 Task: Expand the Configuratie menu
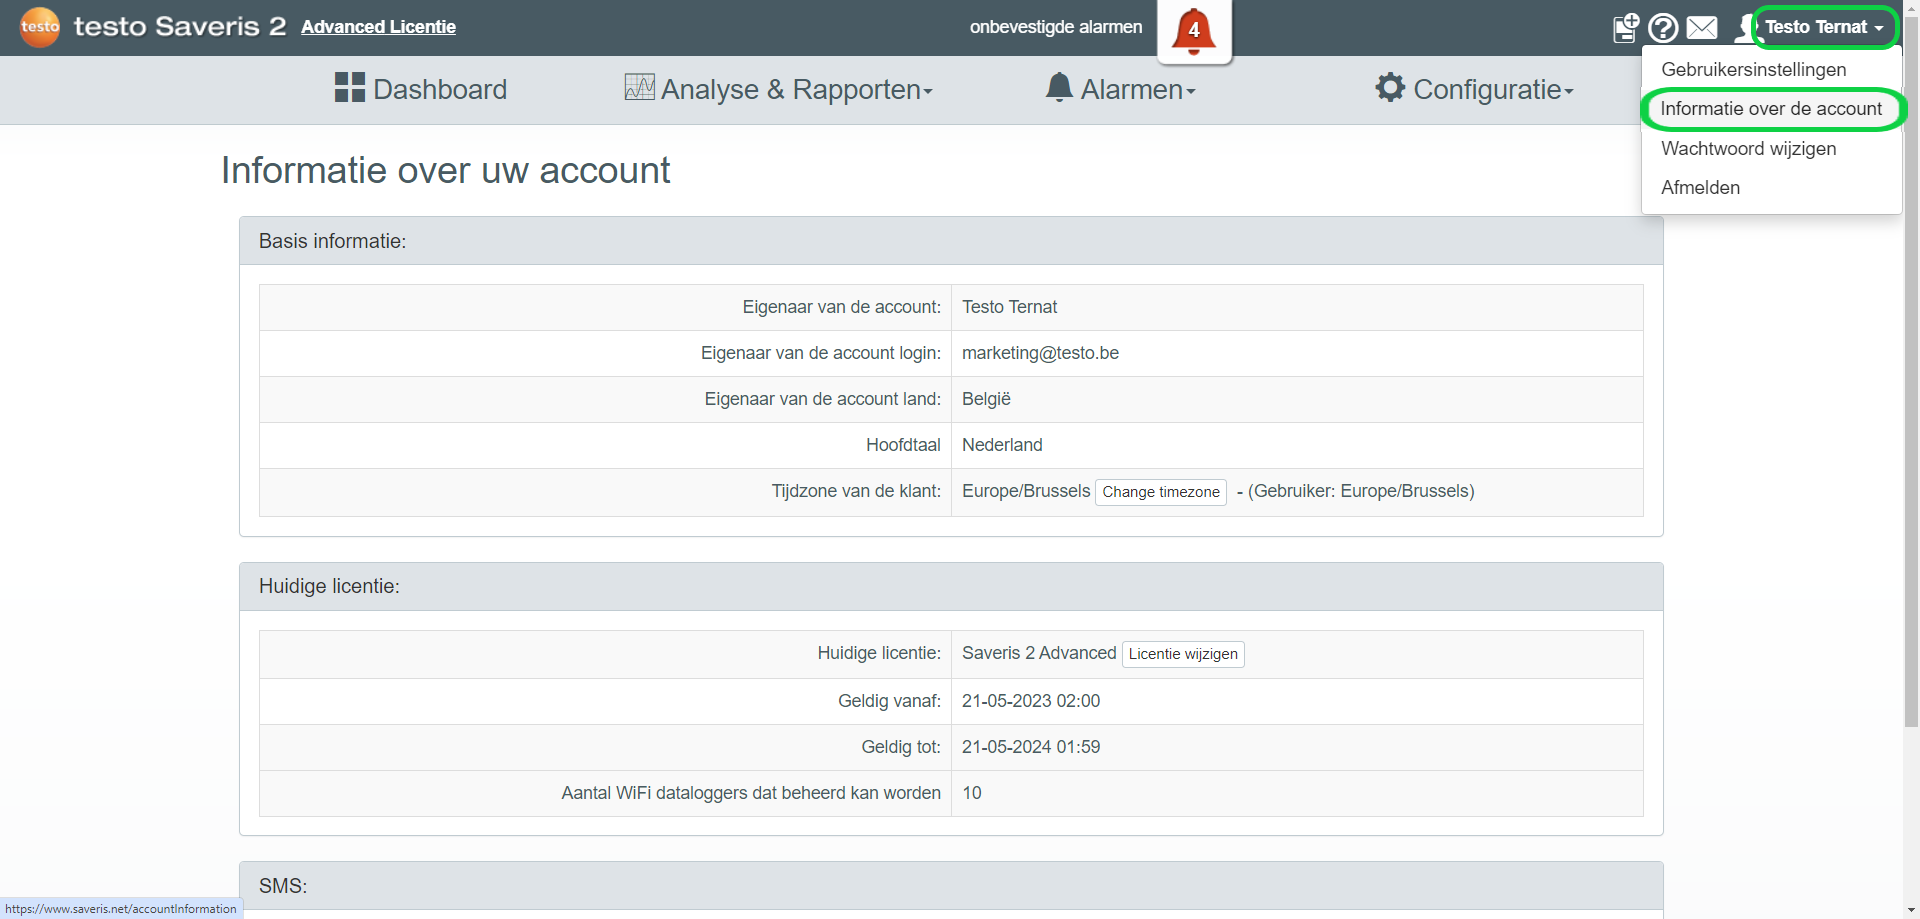tap(1493, 89)
